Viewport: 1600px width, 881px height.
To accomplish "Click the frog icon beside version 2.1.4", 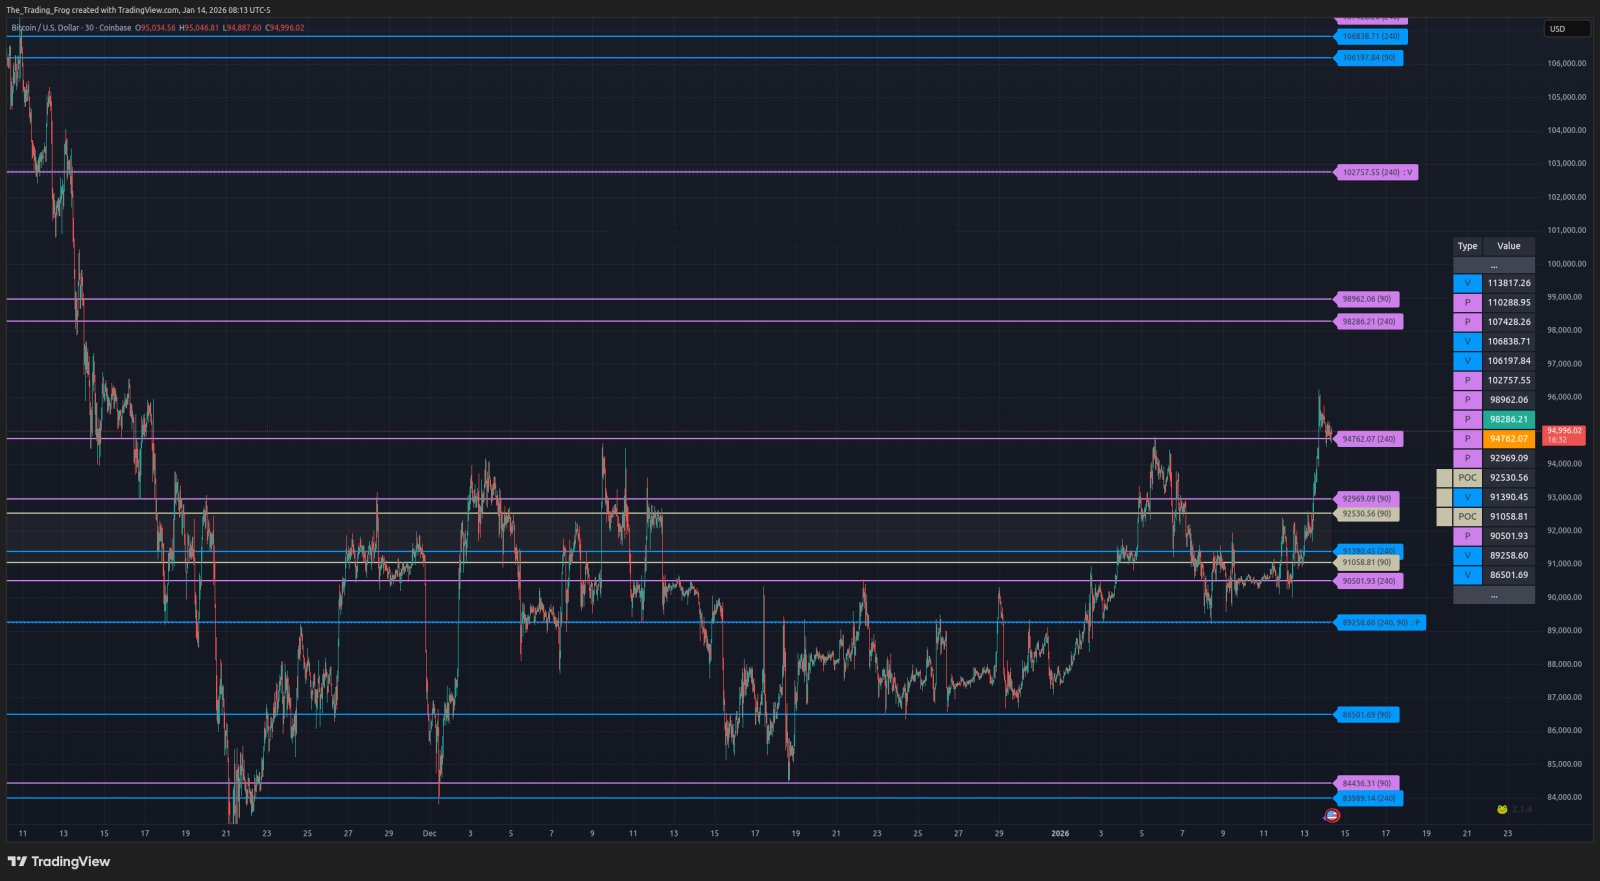I will (x=1502, y=809).
